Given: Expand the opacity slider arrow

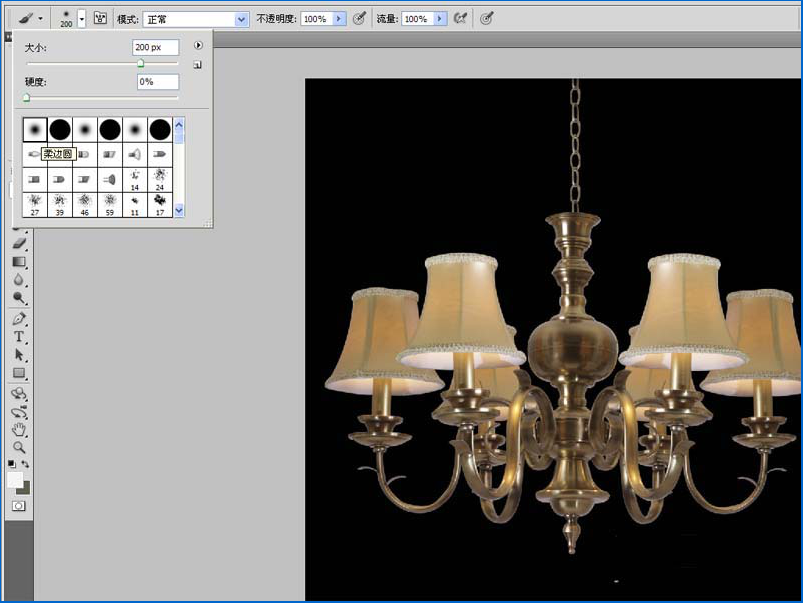Looking at the screenshot, I should pyautogui.click(x=339, y=19).
